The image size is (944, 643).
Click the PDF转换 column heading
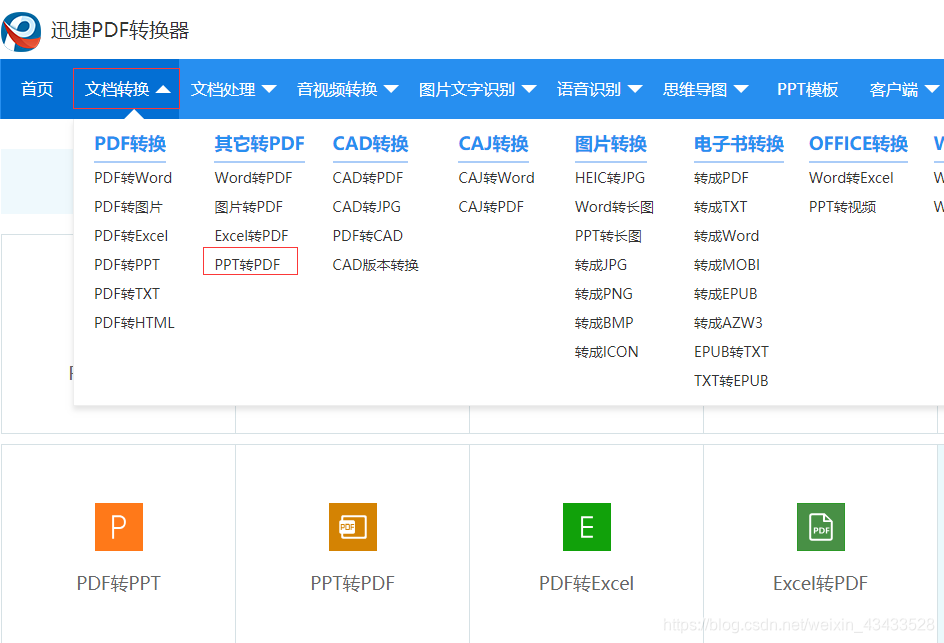point(130,144)
